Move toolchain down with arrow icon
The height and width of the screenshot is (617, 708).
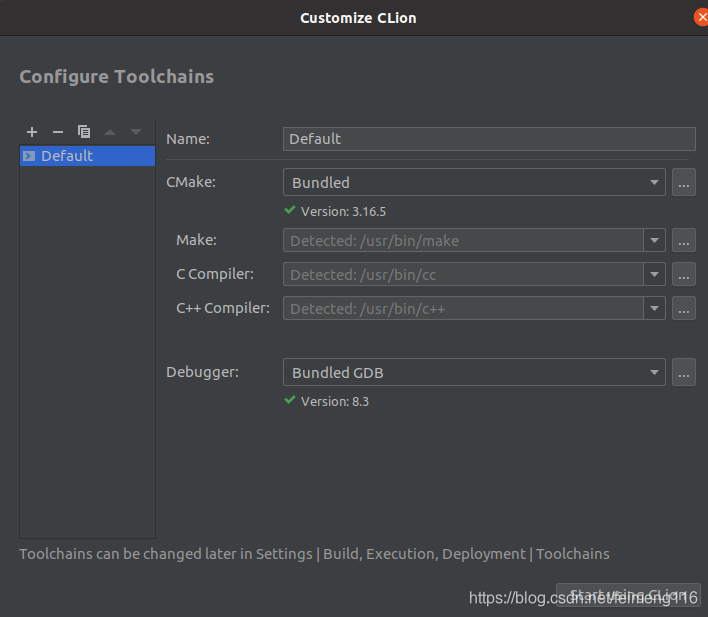(x=136, y=132)
